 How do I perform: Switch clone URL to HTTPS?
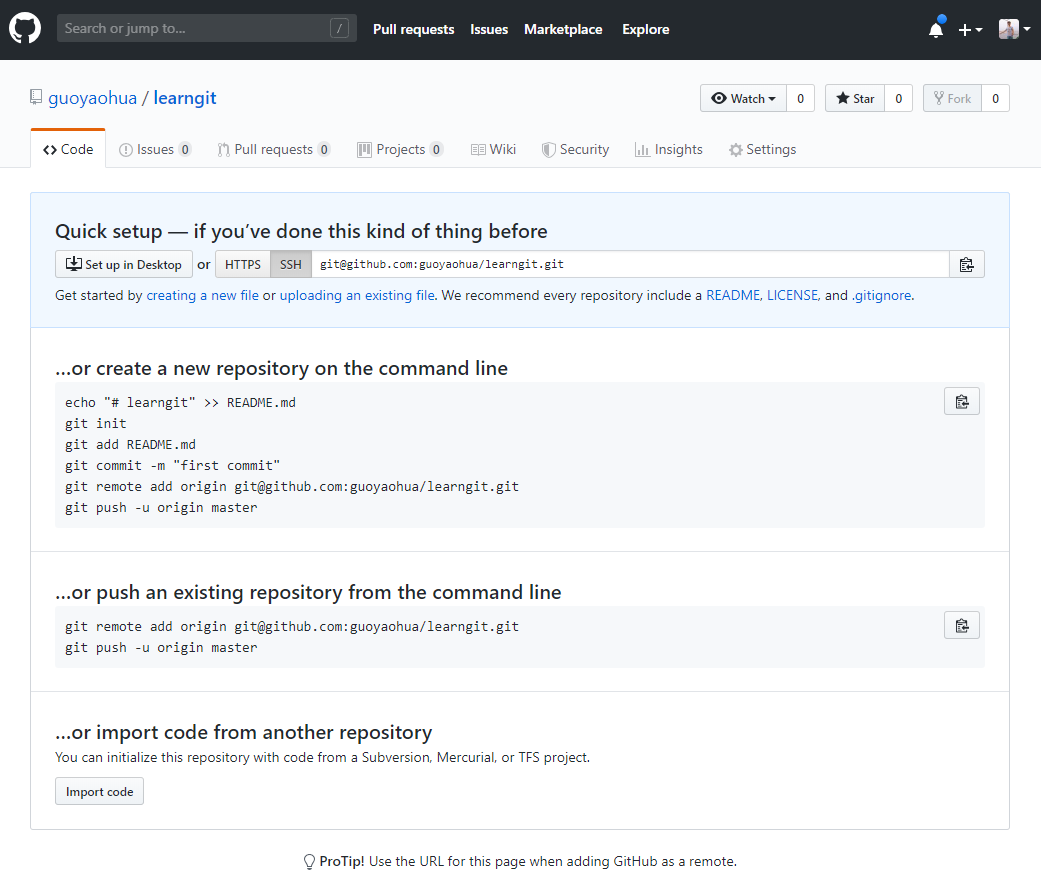243,265
